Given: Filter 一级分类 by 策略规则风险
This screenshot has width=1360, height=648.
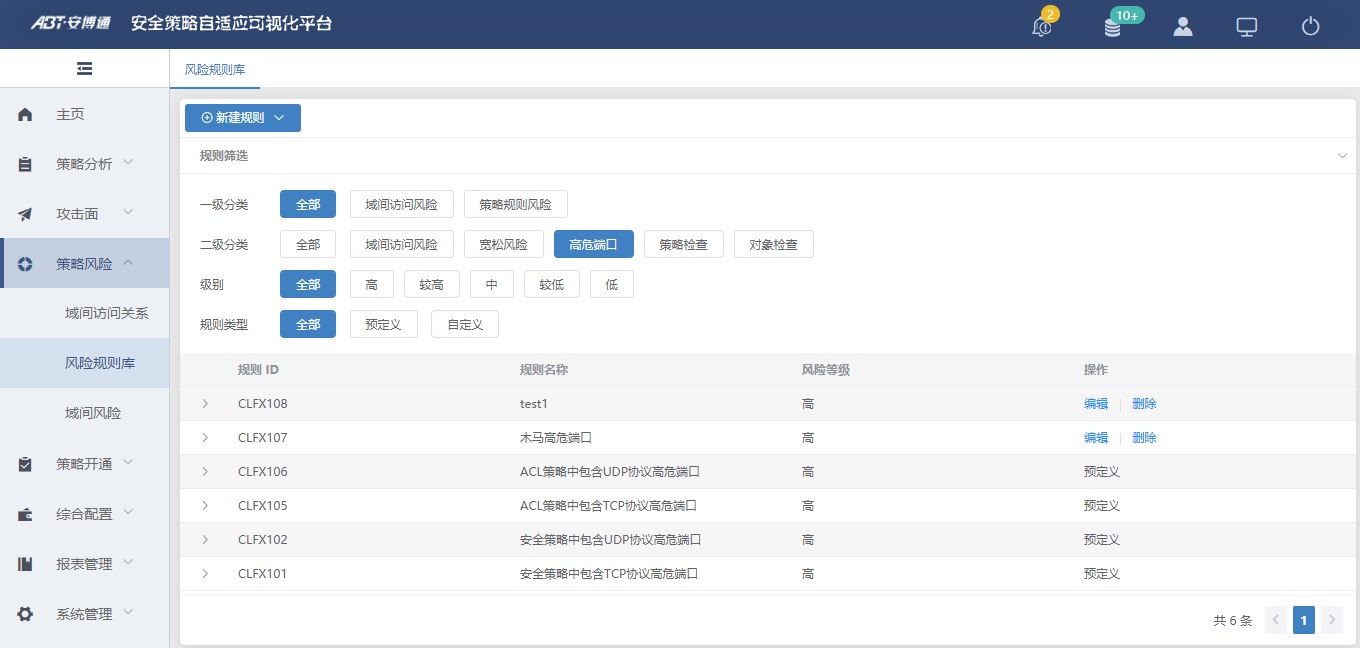Looking at the screenshot, I should (x=515, y=204).
